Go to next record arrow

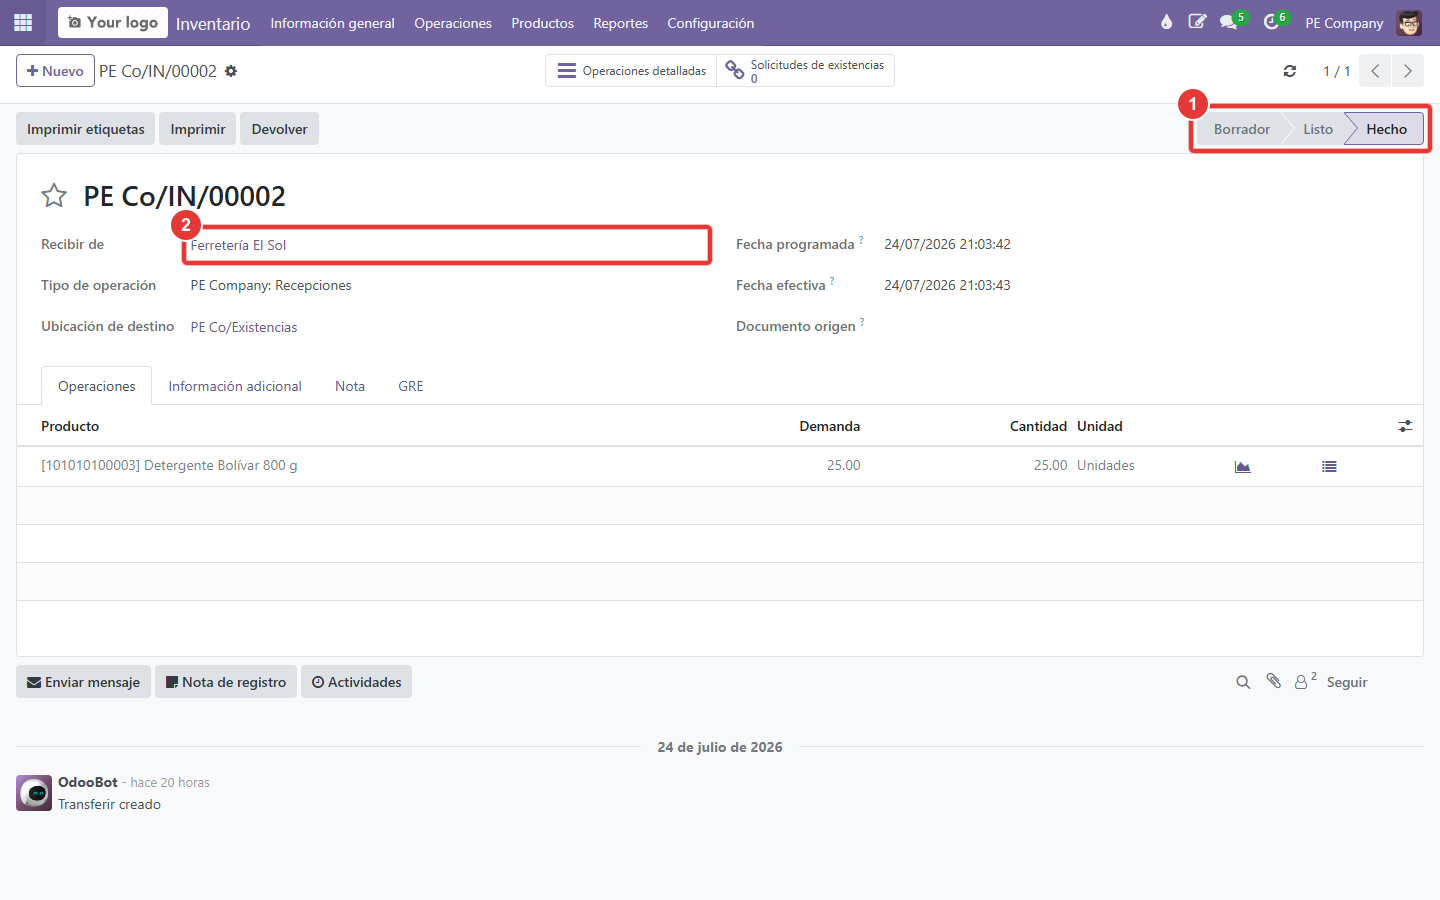(1408, 71)
